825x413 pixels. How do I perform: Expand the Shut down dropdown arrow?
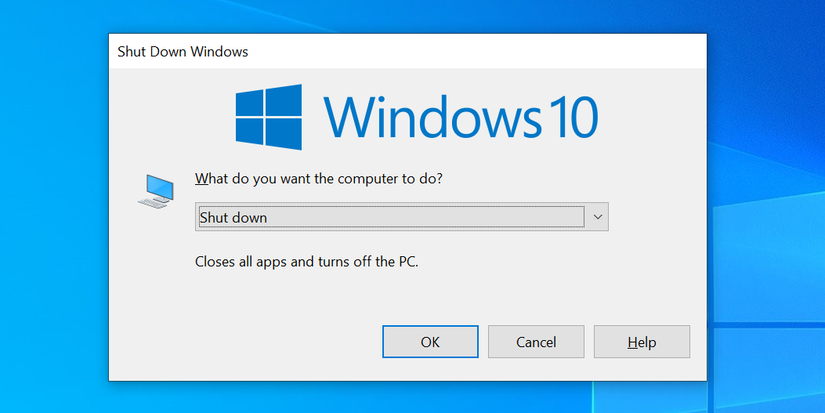pyautogui.click(x=598, y=217)
